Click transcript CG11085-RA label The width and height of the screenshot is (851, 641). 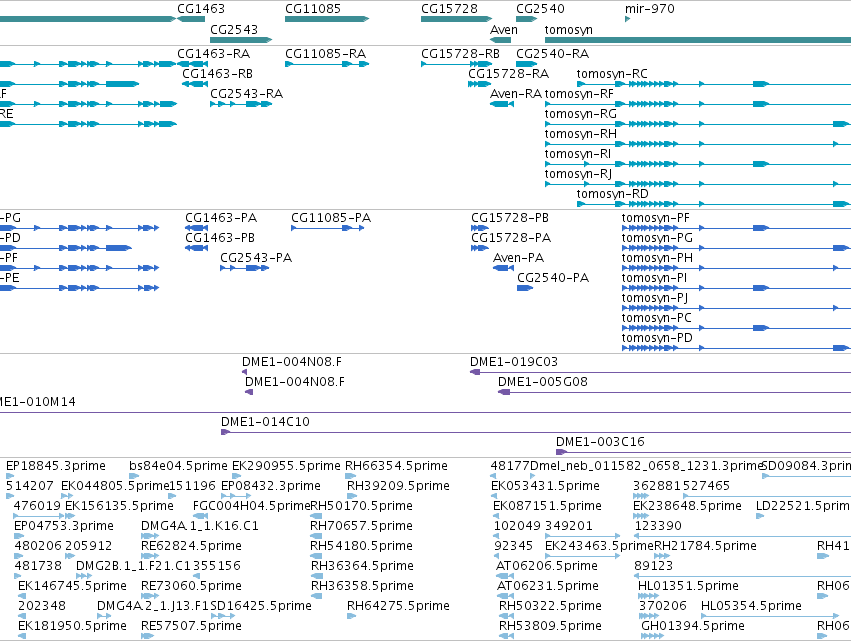pyautogui.click(x=326, y=54)
